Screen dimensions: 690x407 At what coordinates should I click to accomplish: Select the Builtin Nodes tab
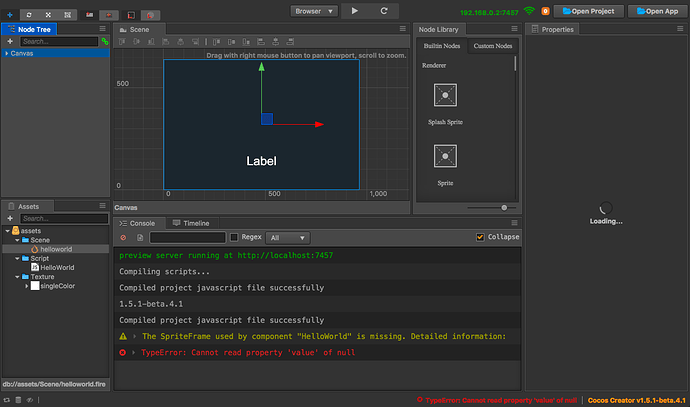442,46
